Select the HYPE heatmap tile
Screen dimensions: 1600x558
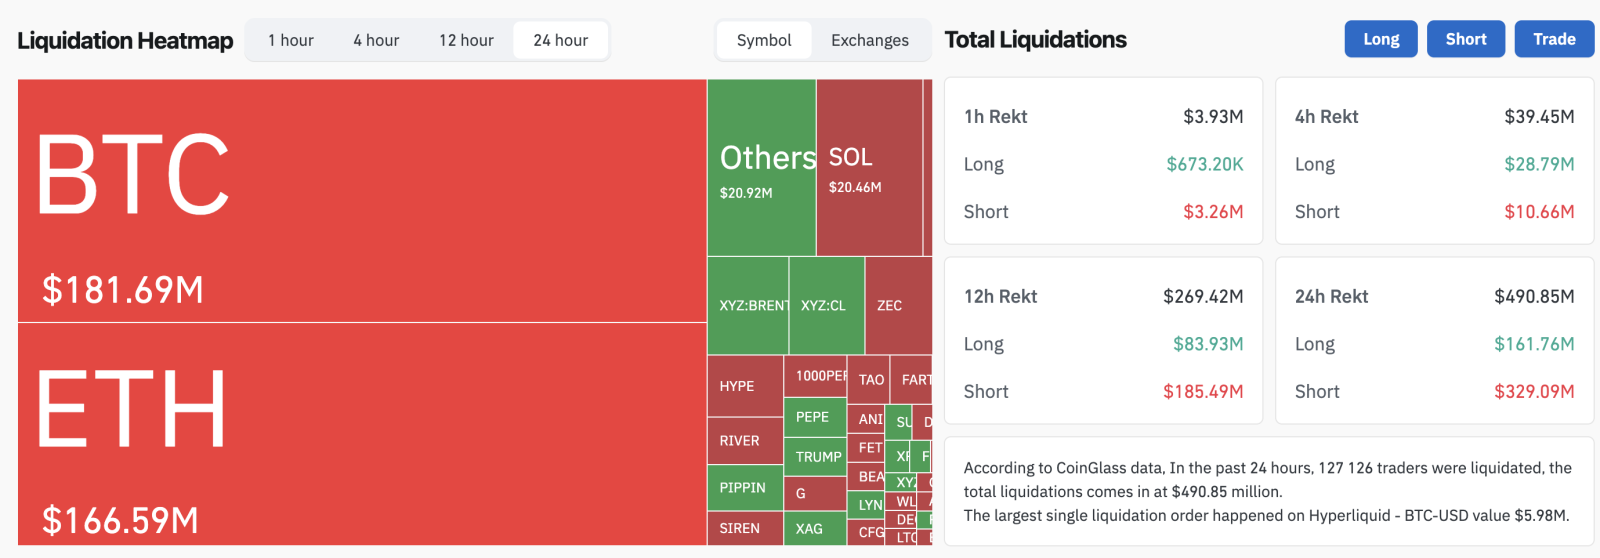coord(745,386)
